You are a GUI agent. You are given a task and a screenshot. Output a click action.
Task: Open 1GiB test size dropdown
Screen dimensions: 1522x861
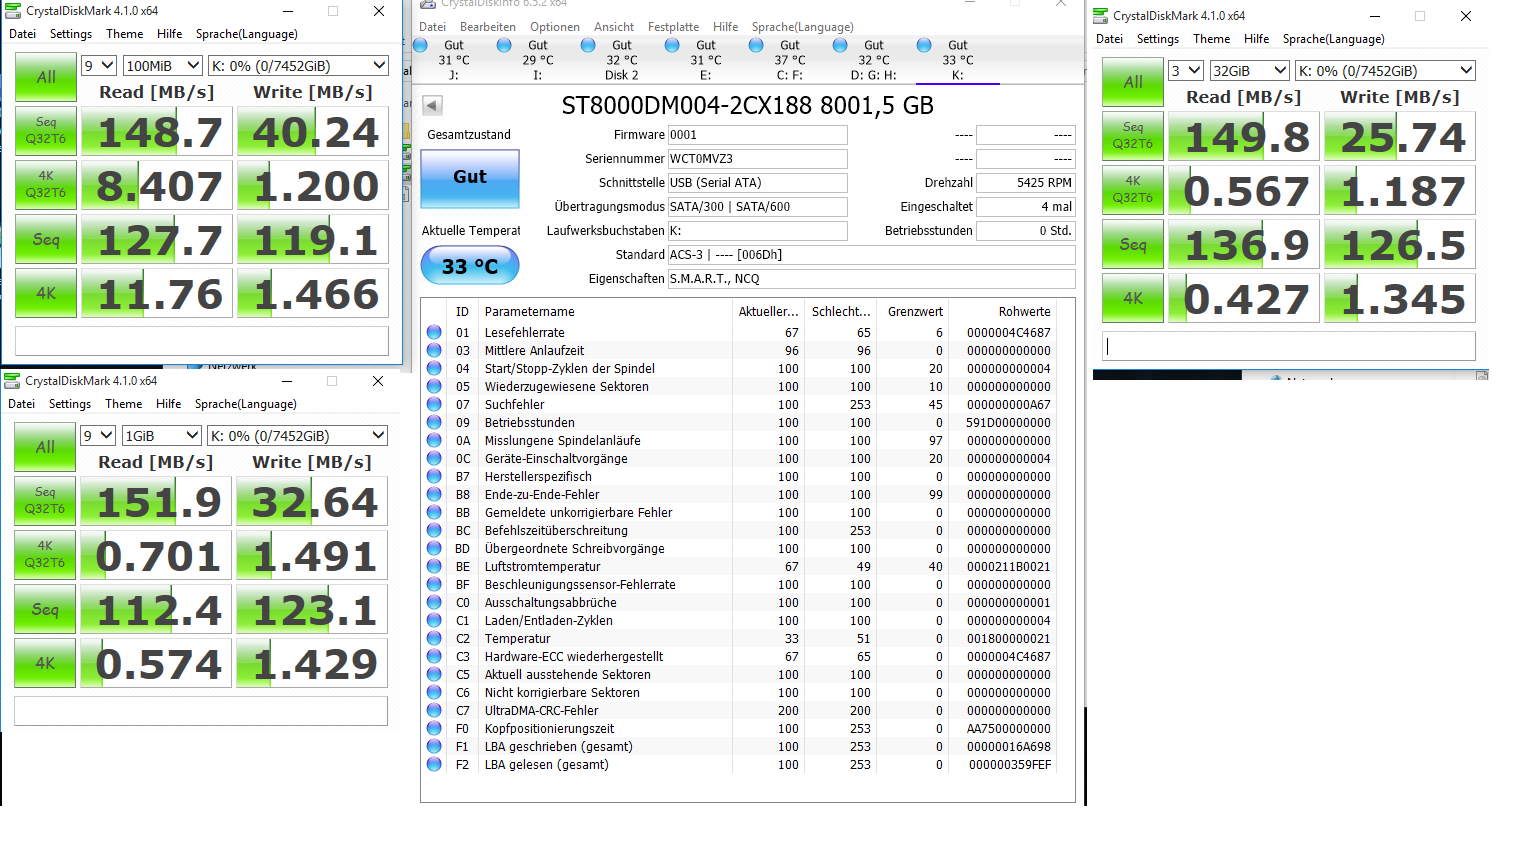[162, 436]
